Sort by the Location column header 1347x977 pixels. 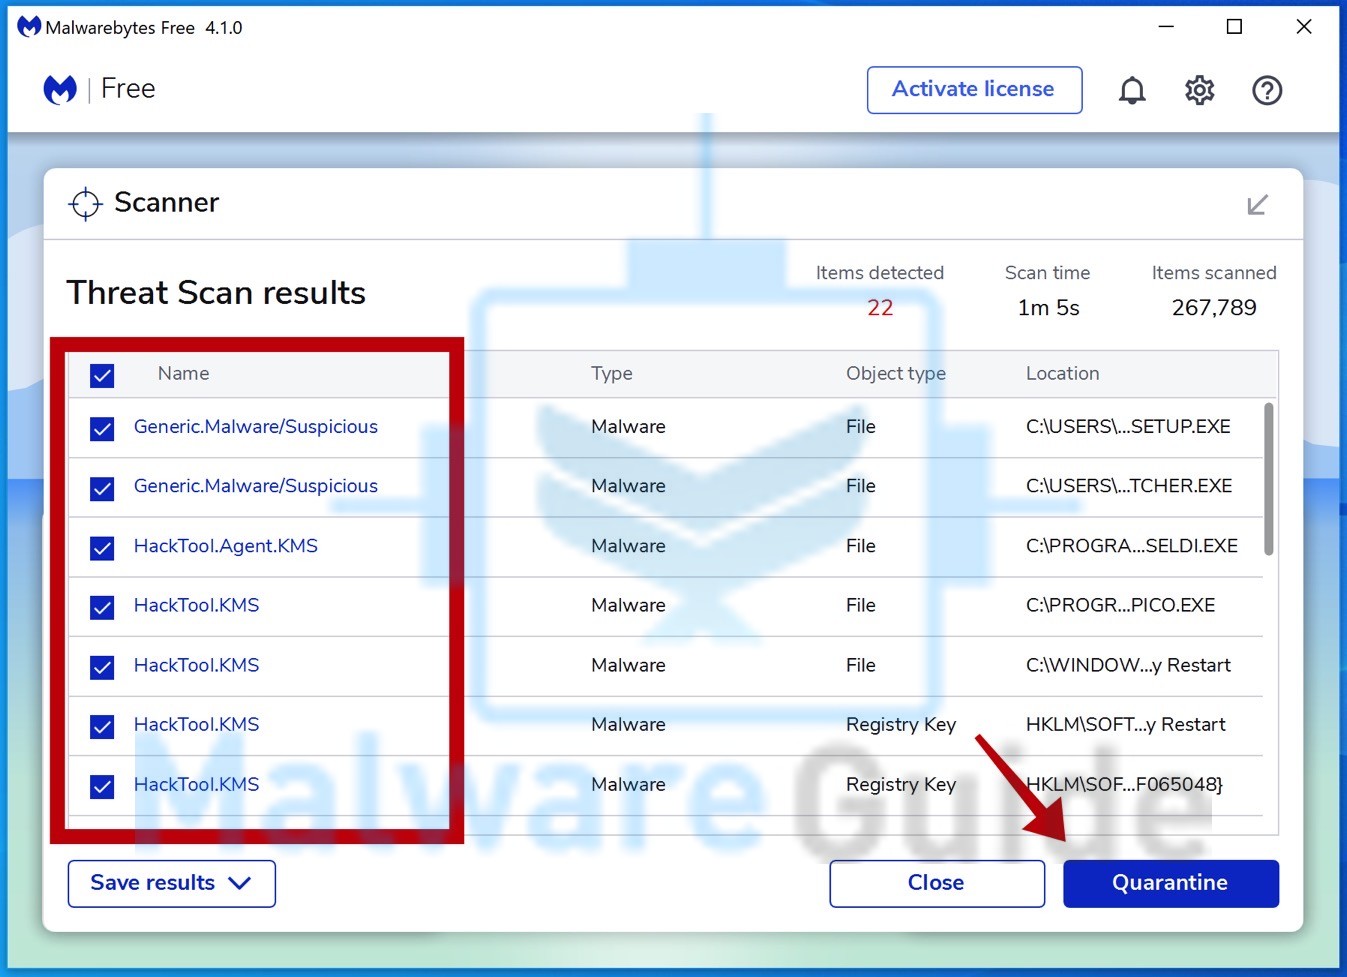tap(1062, 374)
